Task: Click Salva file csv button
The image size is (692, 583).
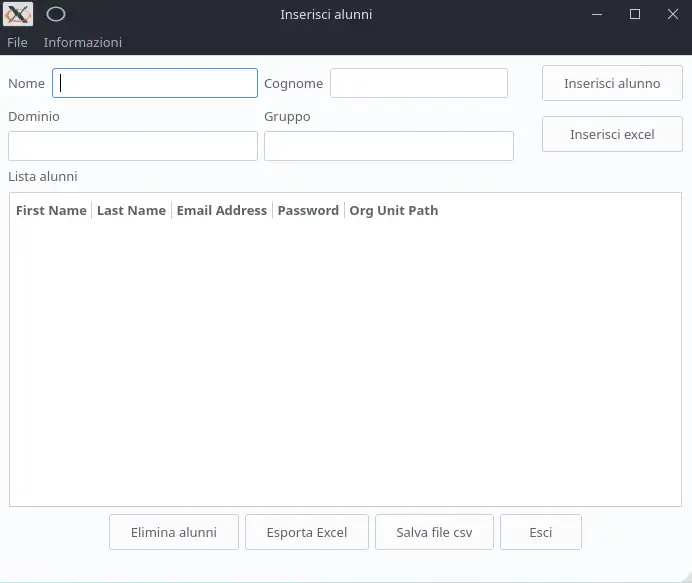Action: click(x=434, y=532)
